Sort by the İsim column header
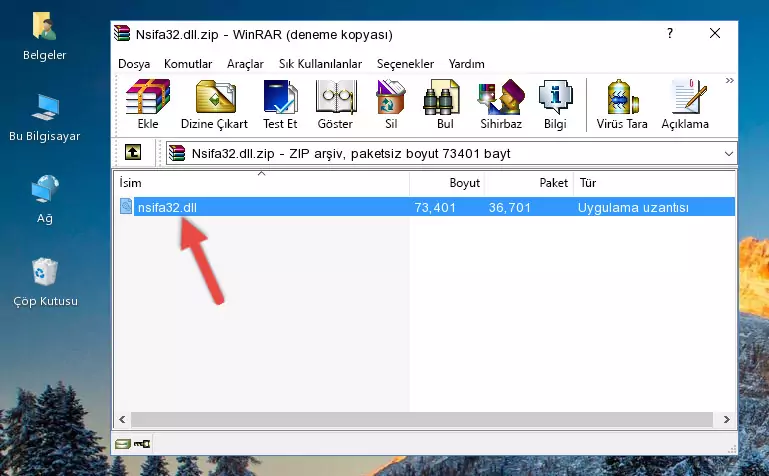 [x=262, y=183]
